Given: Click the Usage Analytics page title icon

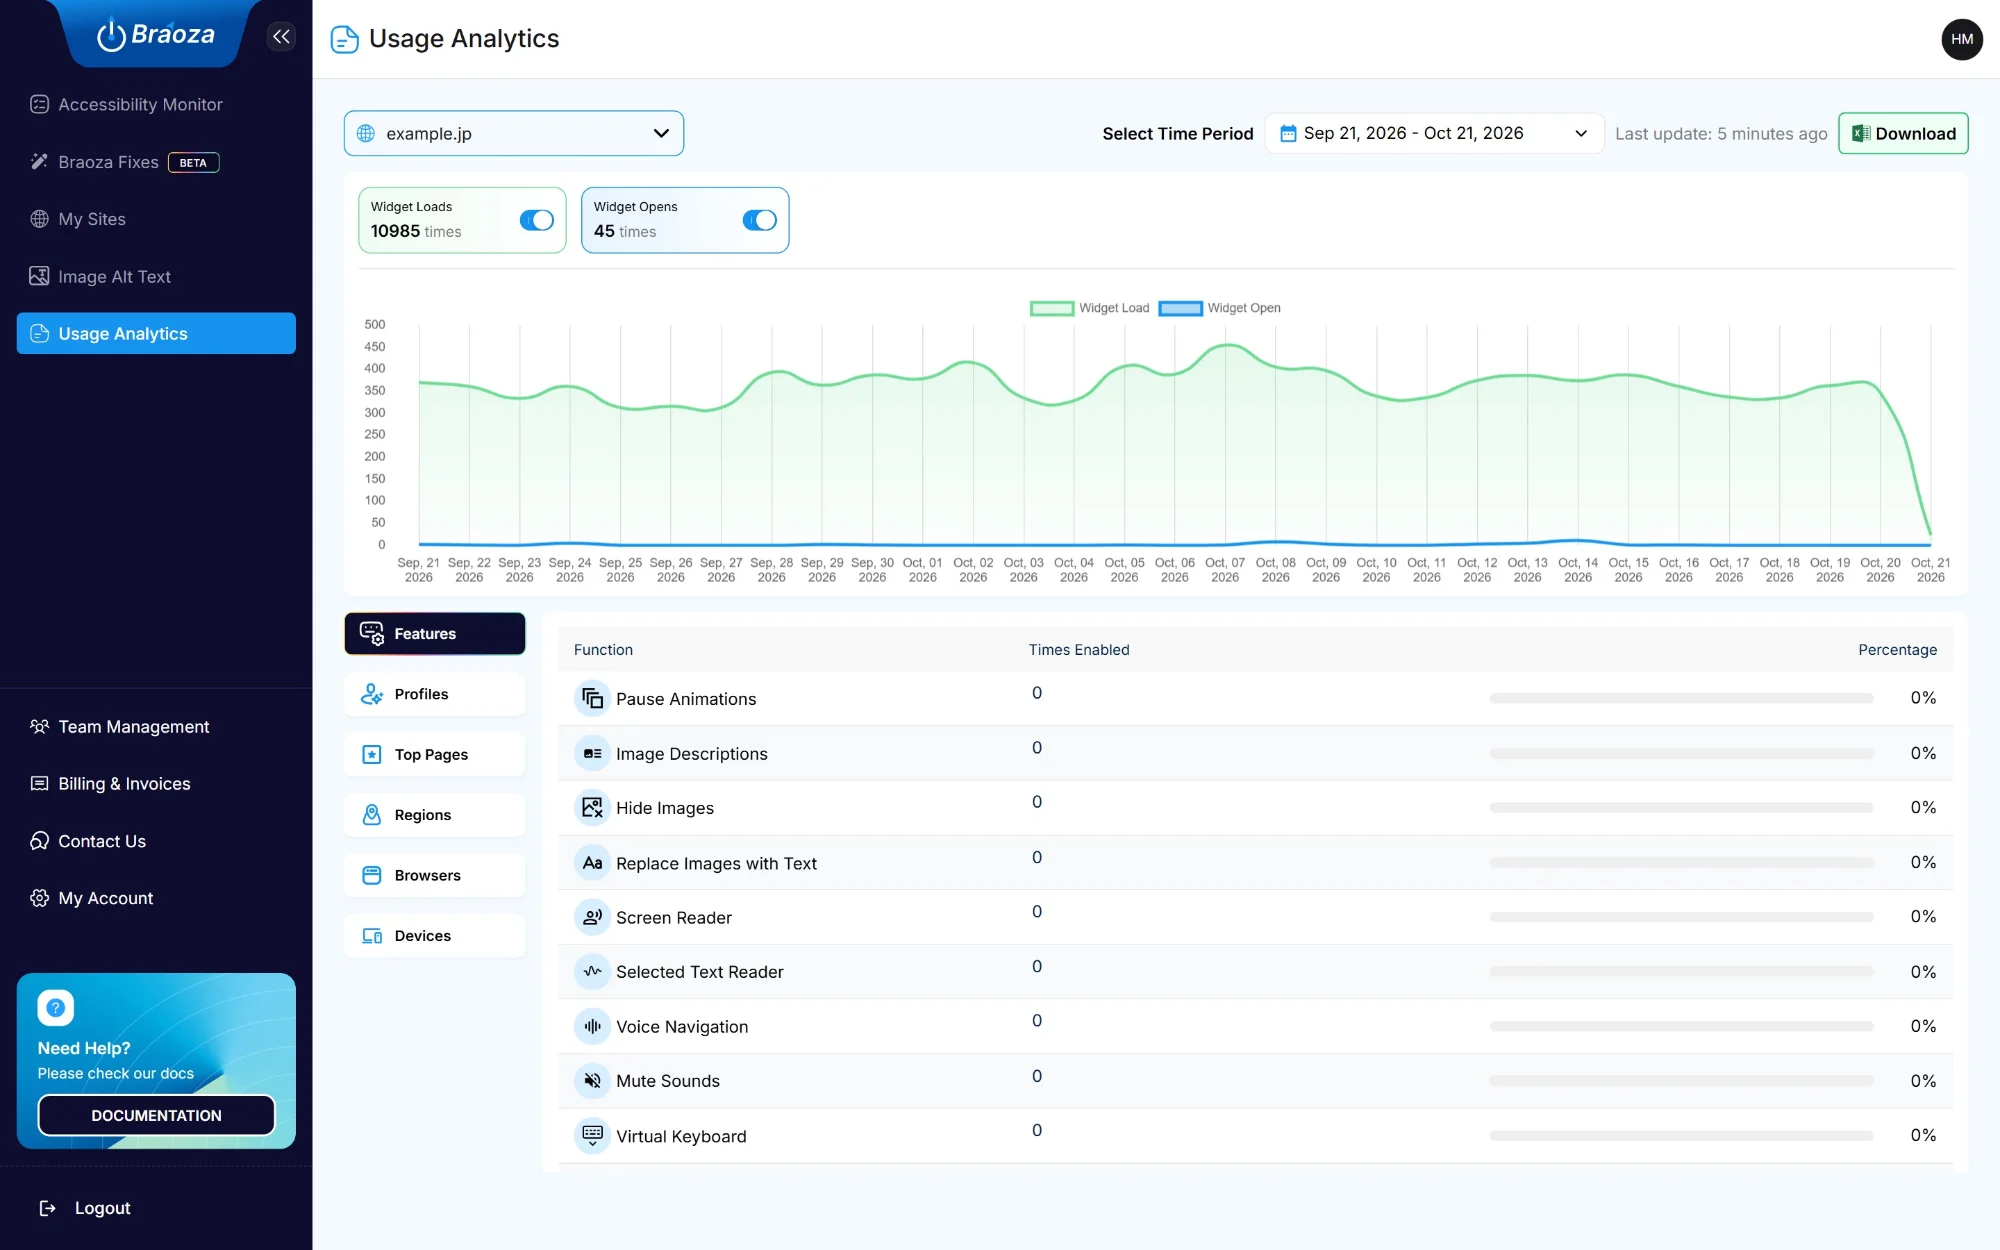Looking at the screenshot, I should 344,39.
